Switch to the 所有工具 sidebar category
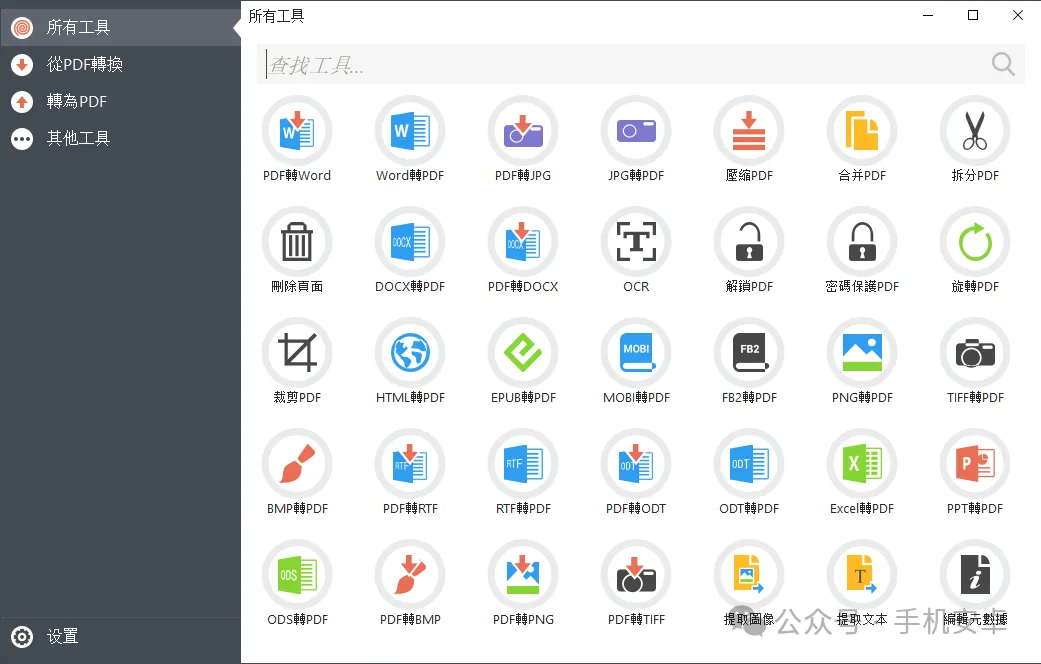This screenshot has height=664, width=1041. [x=120, y=27]
